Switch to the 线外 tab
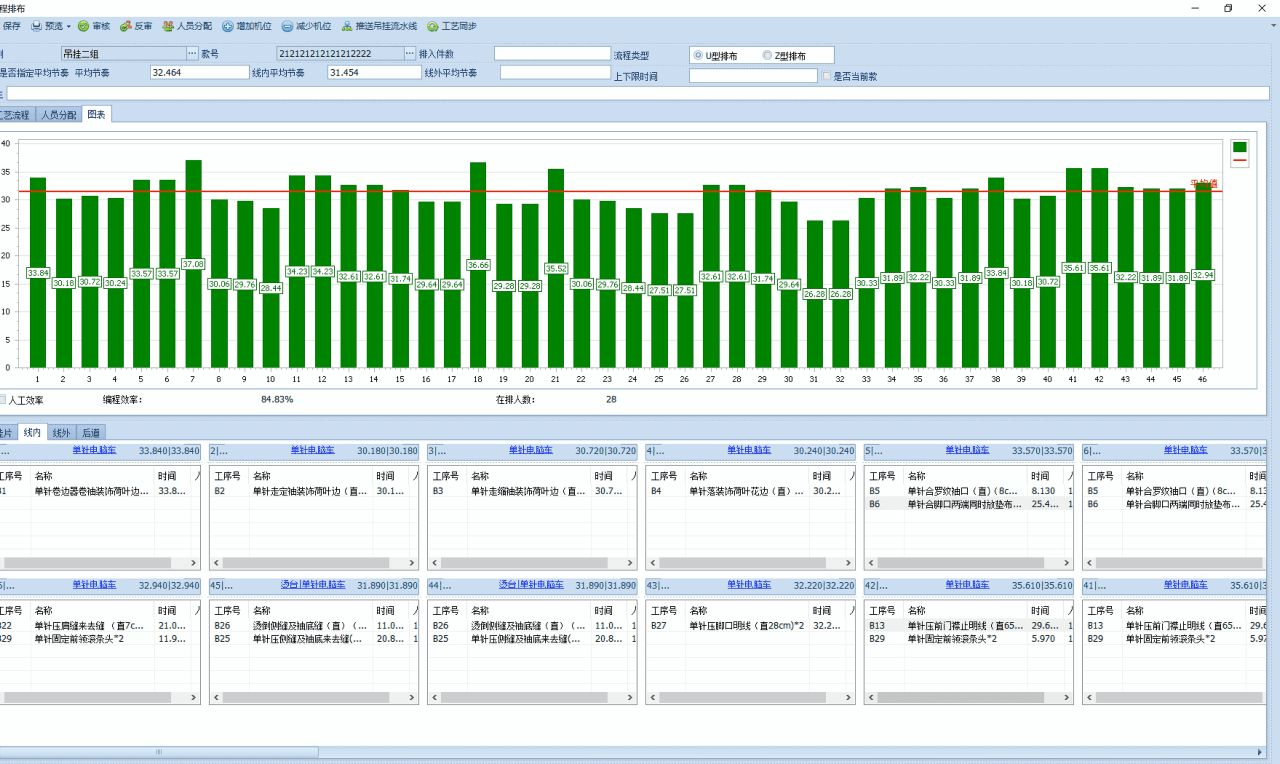The width and height of the screenshot is (1280, 764). 61,433
